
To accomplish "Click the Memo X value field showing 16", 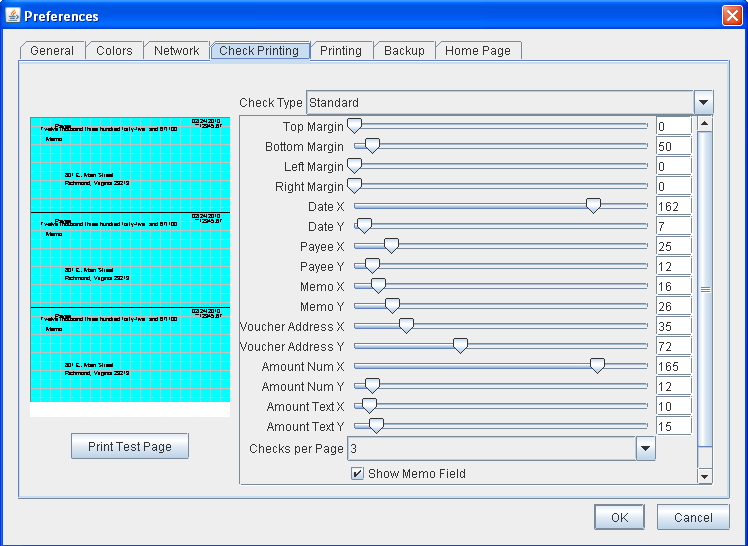I will (x=674, y=287).
